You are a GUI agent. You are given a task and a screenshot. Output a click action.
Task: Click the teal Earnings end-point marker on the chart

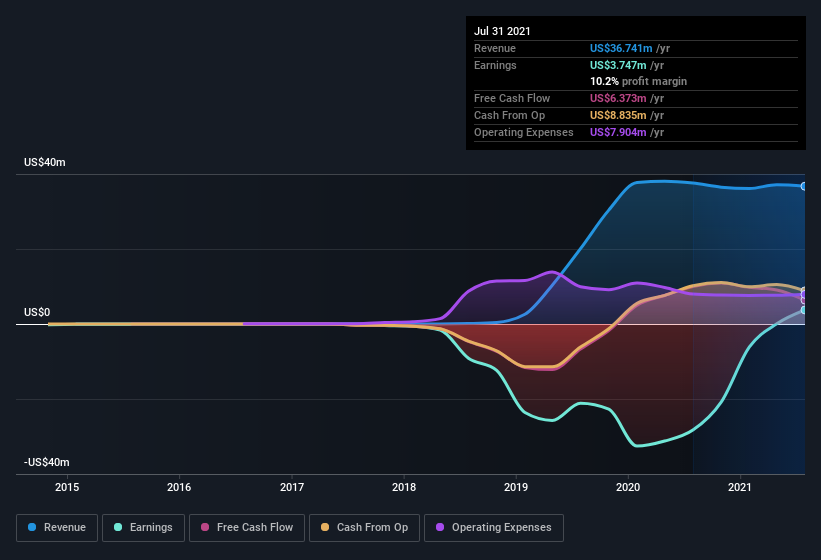pyautogui.click(x=804, y=310)
